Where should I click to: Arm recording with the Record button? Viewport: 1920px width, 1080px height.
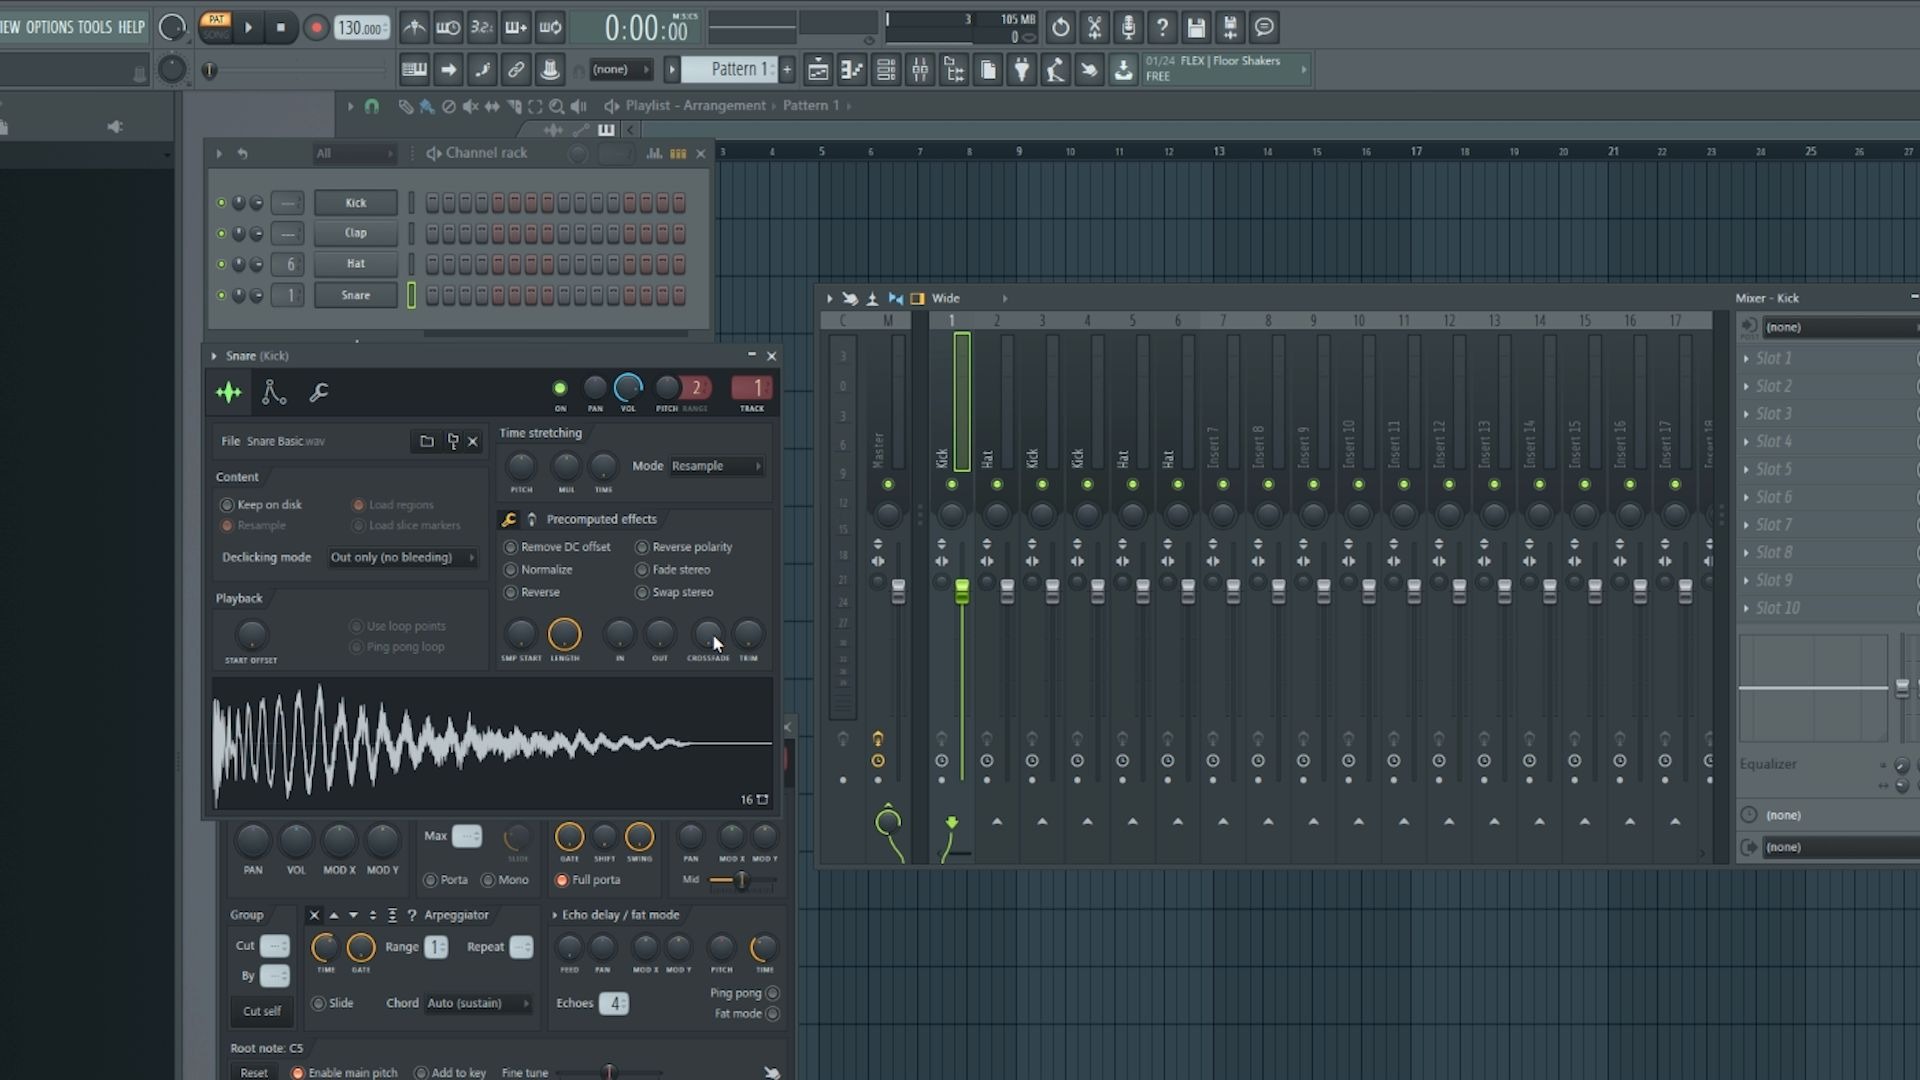pyautogui.click(x=316, y=27)
